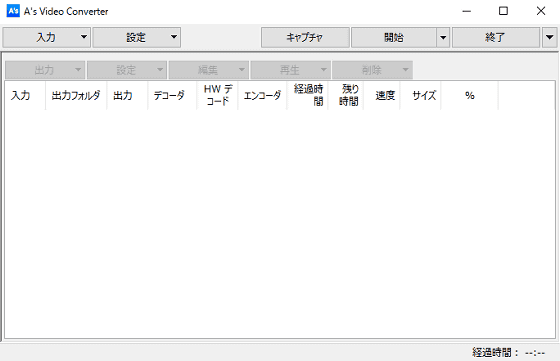This screenshot has width=560, height=361.
Task: Click the 速度 column header
Action: coord(382,96)
